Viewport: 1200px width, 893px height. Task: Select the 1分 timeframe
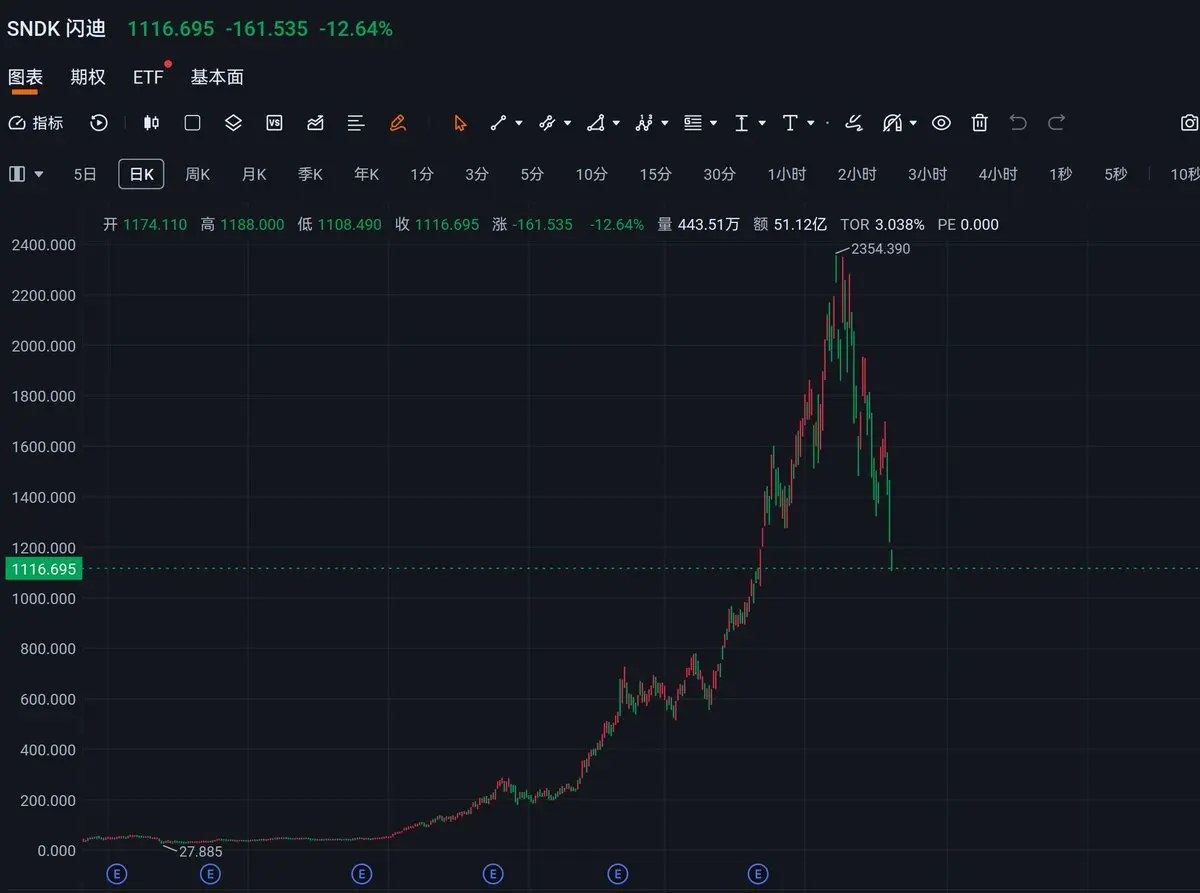[x=422, y=174]
